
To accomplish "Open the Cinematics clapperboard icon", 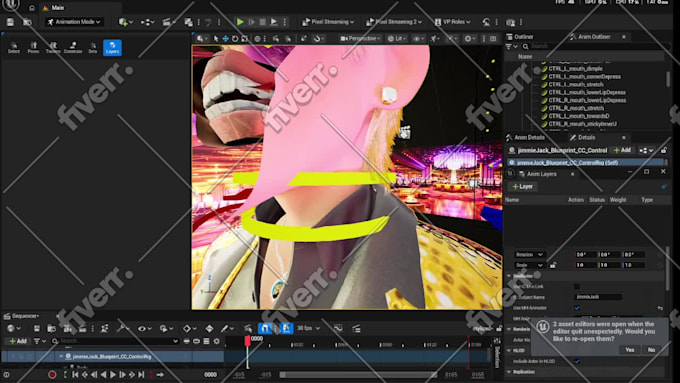I will [x=169, y=22].
